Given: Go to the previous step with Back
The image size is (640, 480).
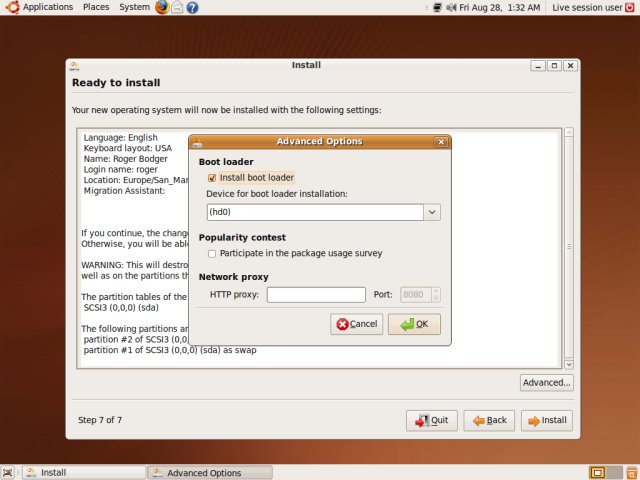Looking at the screenshot, I should [489, 420].
